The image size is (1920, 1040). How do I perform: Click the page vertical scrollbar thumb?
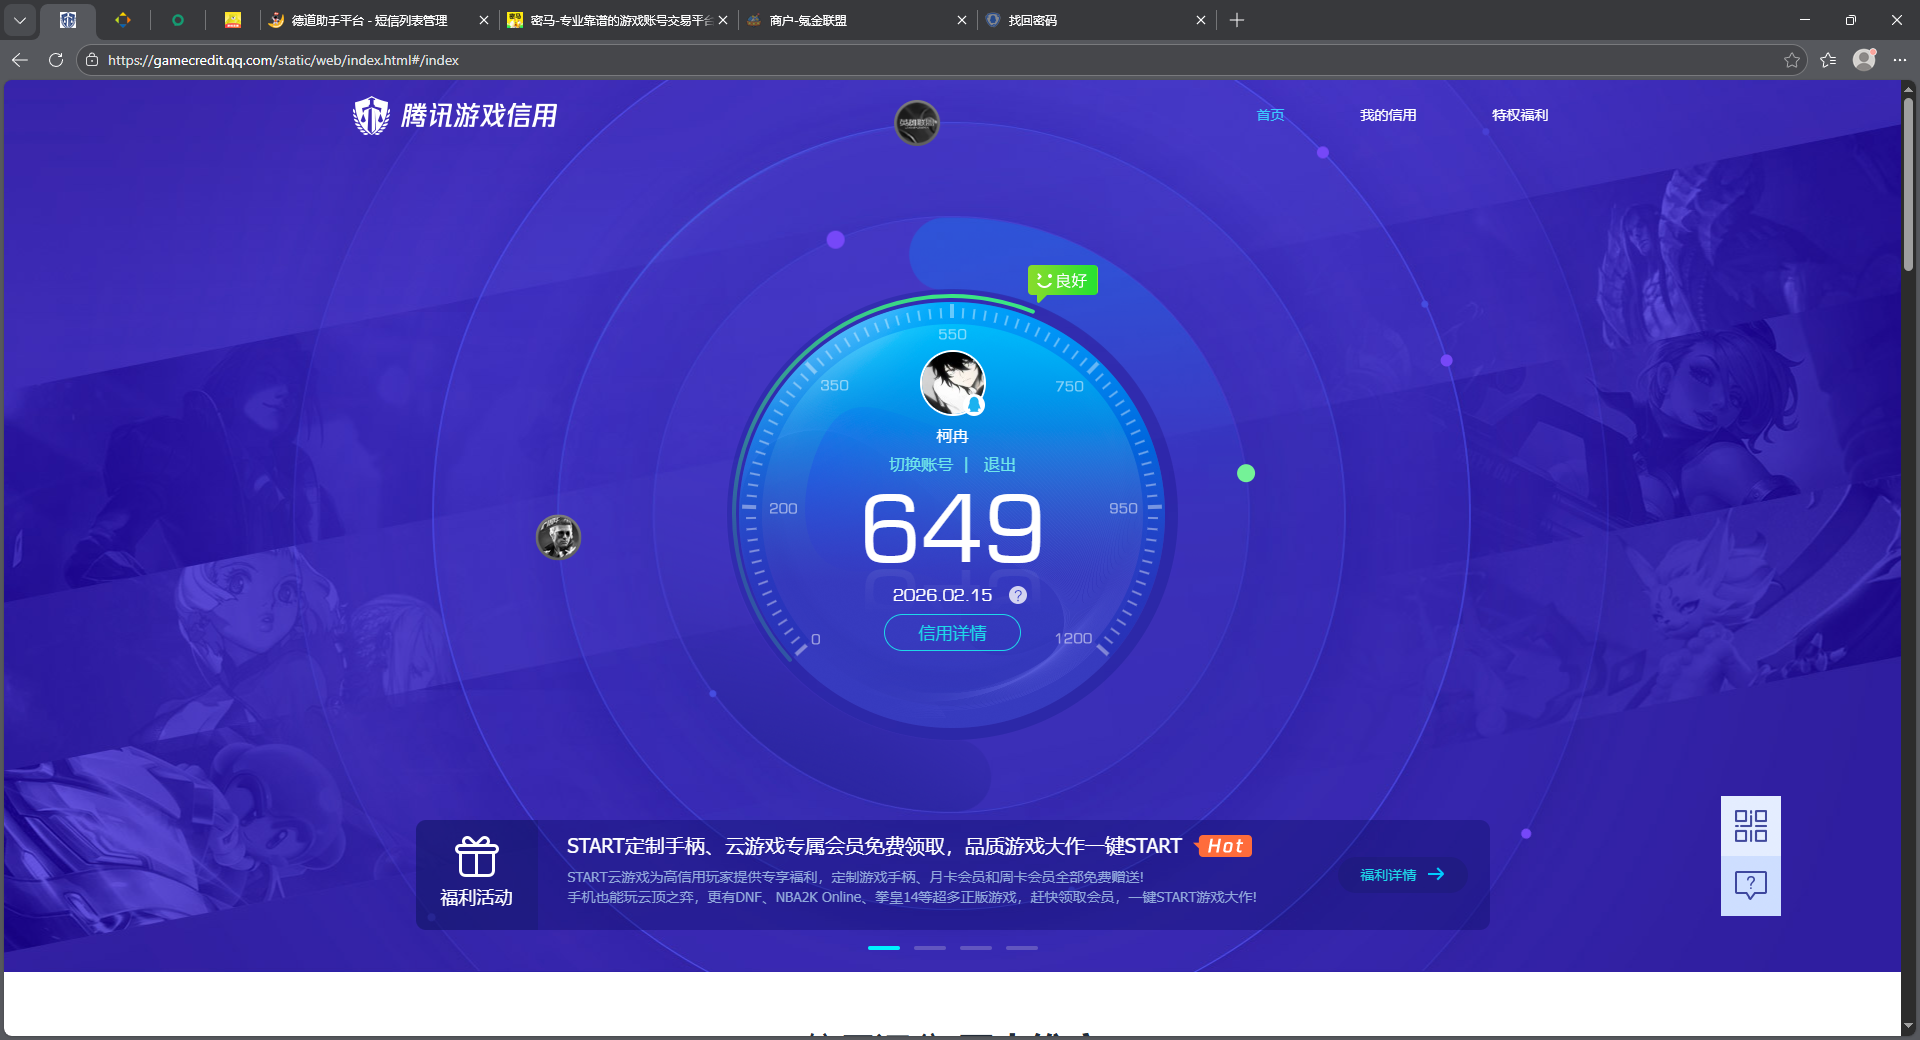coord(1908,184)
